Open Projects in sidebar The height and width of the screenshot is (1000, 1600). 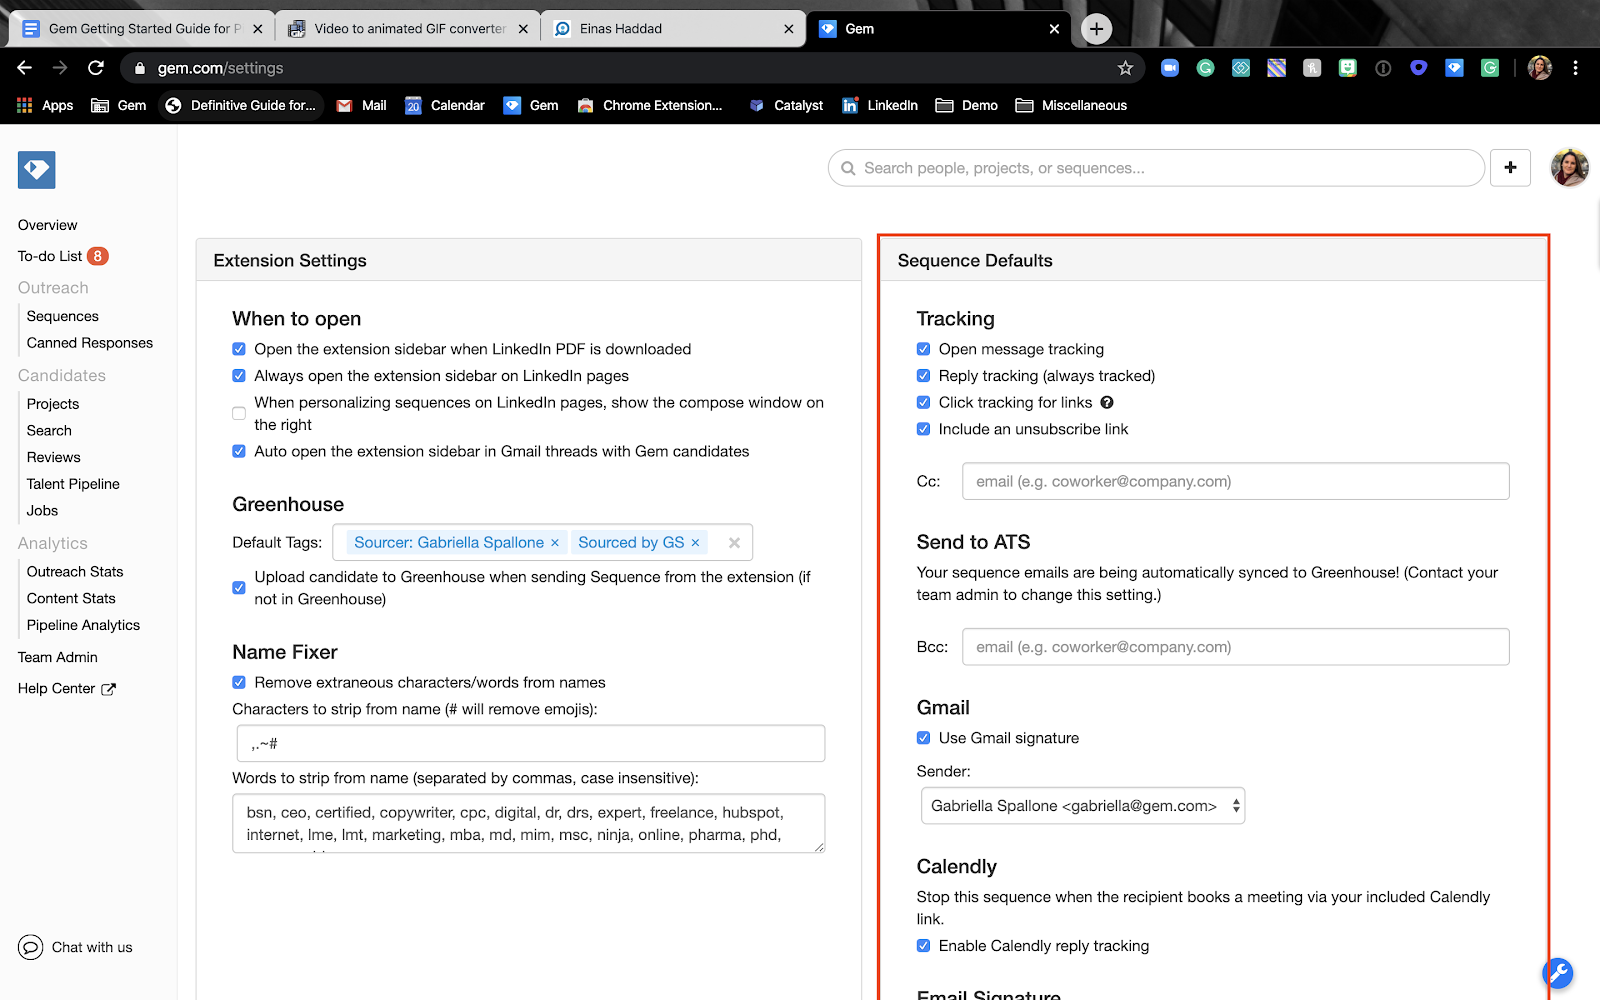(x=53, y=404)
